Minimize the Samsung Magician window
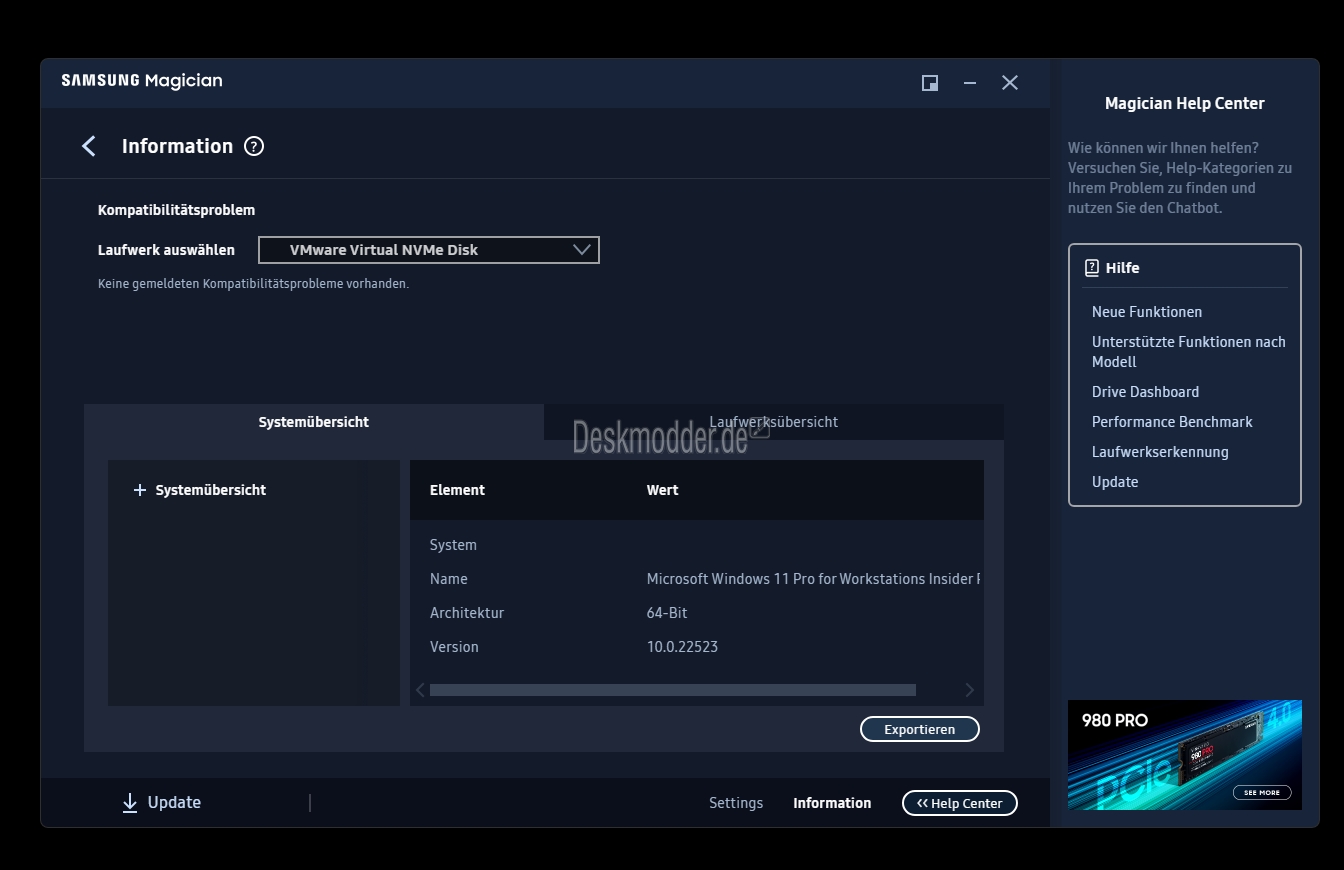The image size is (1344, 870). tap(969, 83)
